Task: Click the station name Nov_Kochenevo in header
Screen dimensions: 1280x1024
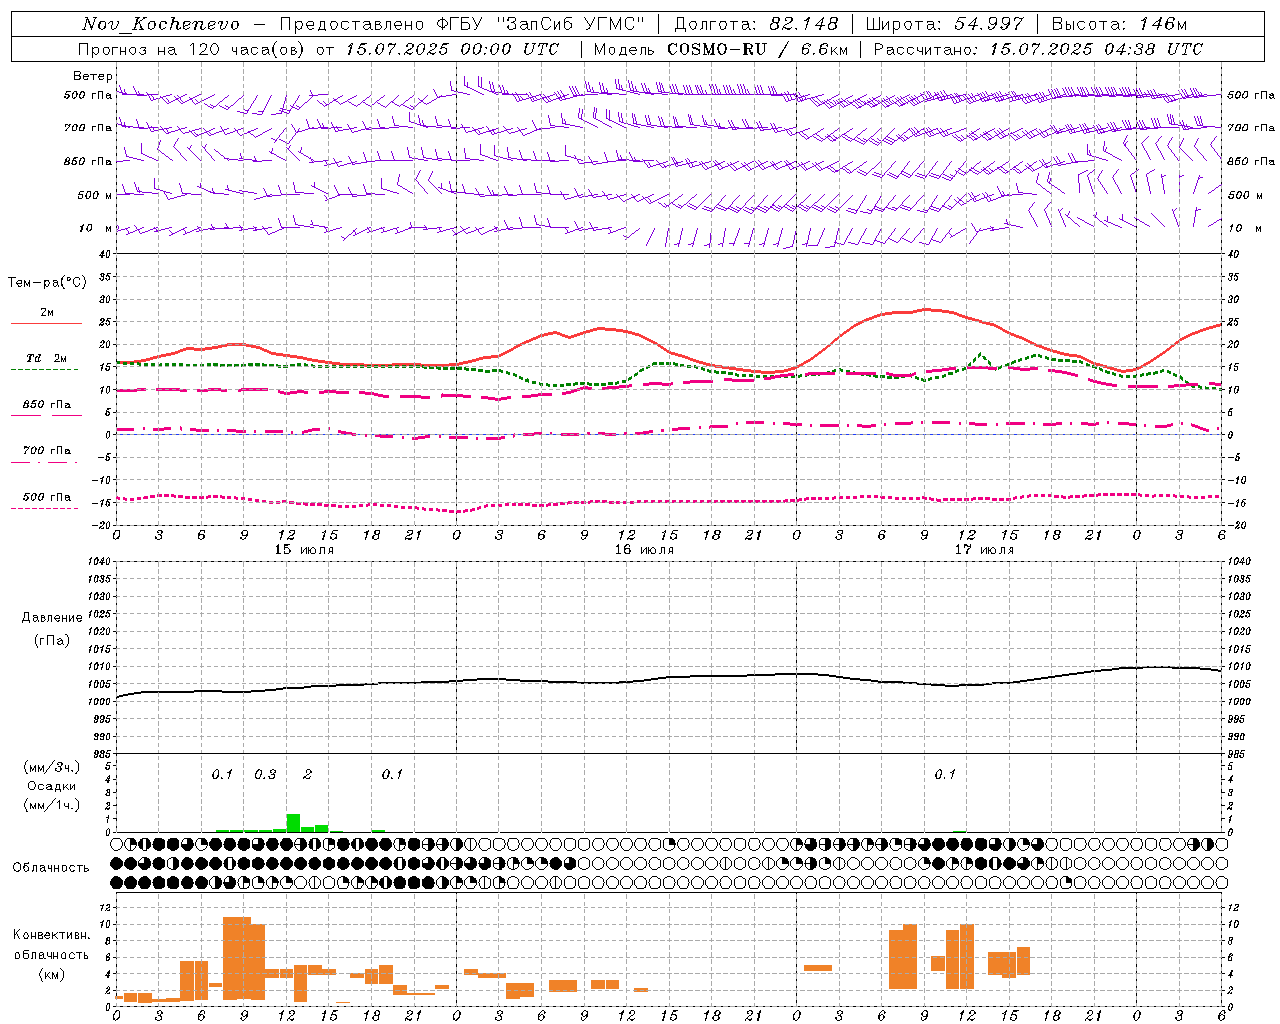Action: pyautogui.click(x=161, y=24)
